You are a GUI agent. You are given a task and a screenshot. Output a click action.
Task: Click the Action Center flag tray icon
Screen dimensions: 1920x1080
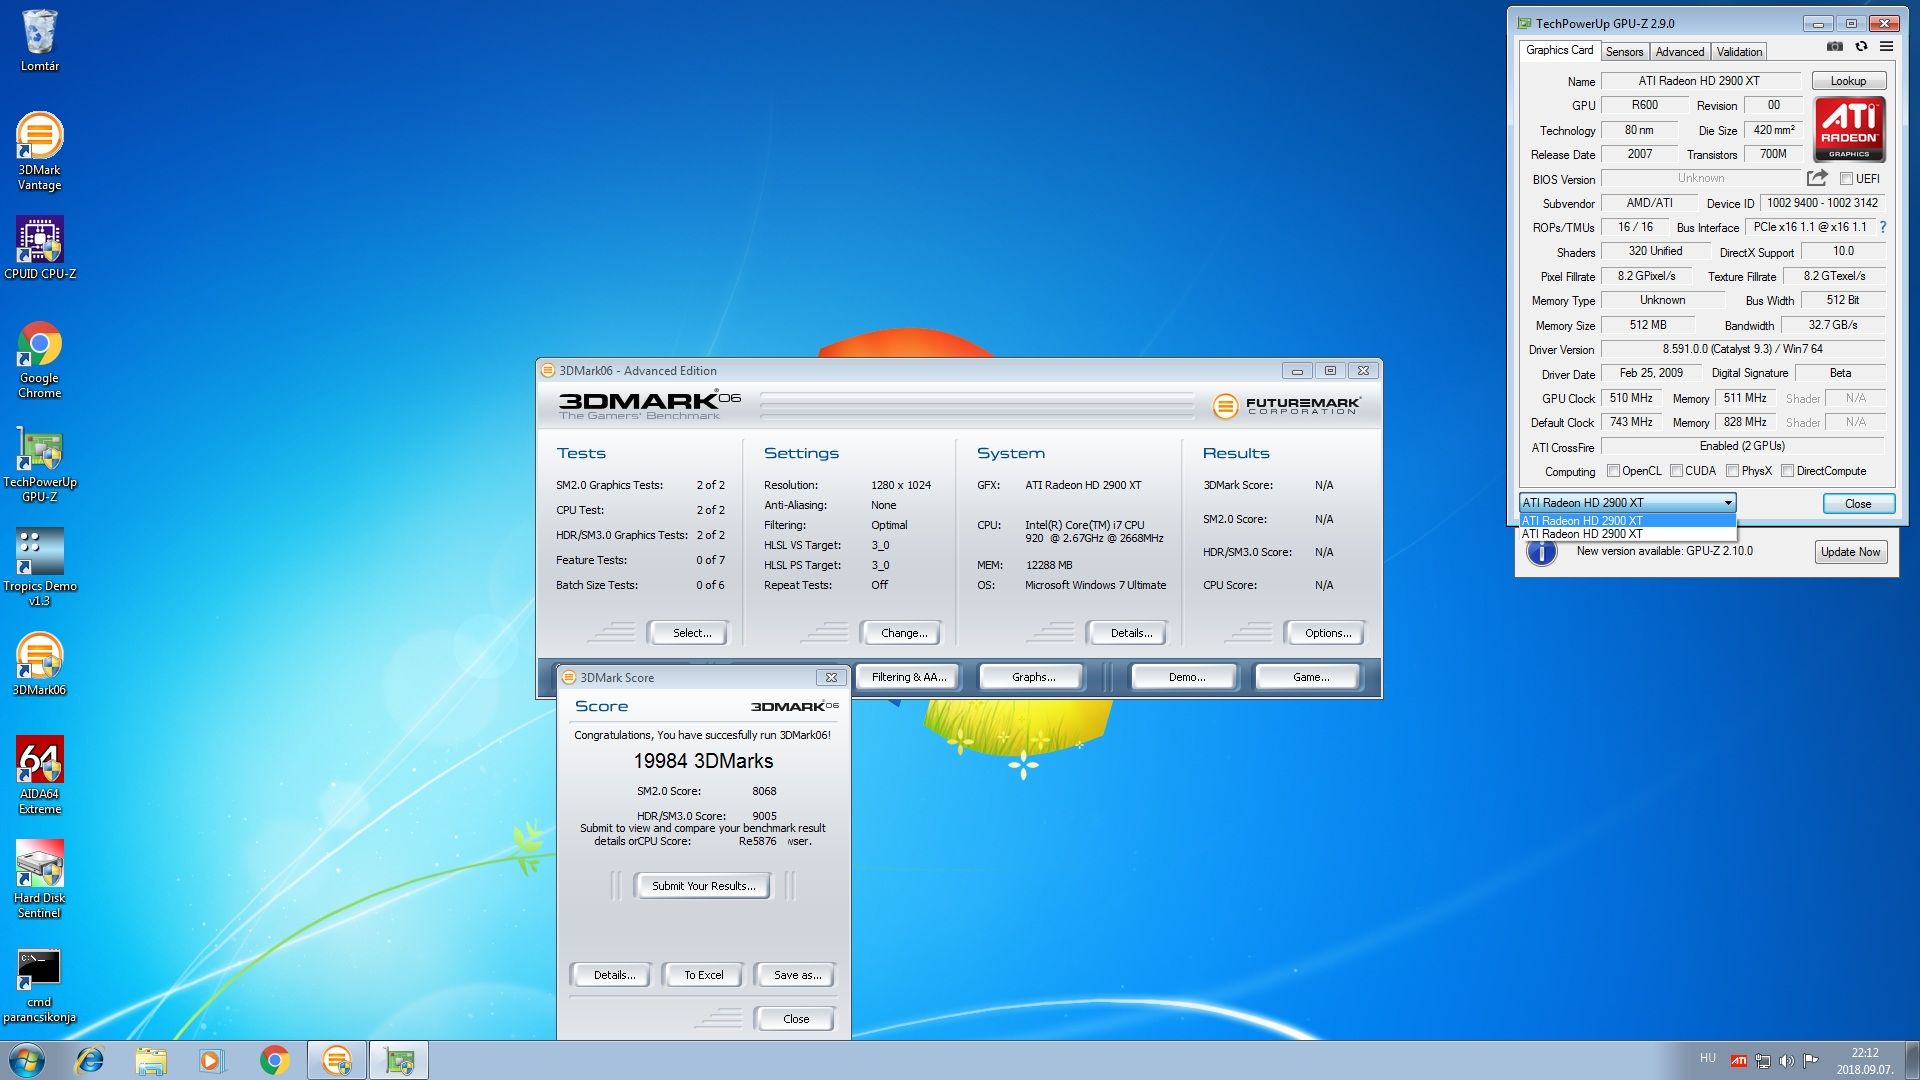point(1810,1061)
